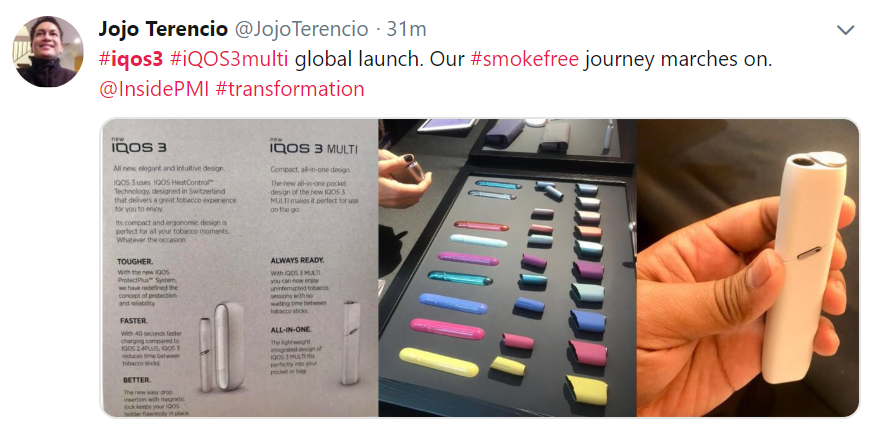Open the white IQOS in hand photo
873x431 pixels.
click(x=748, y=267)
